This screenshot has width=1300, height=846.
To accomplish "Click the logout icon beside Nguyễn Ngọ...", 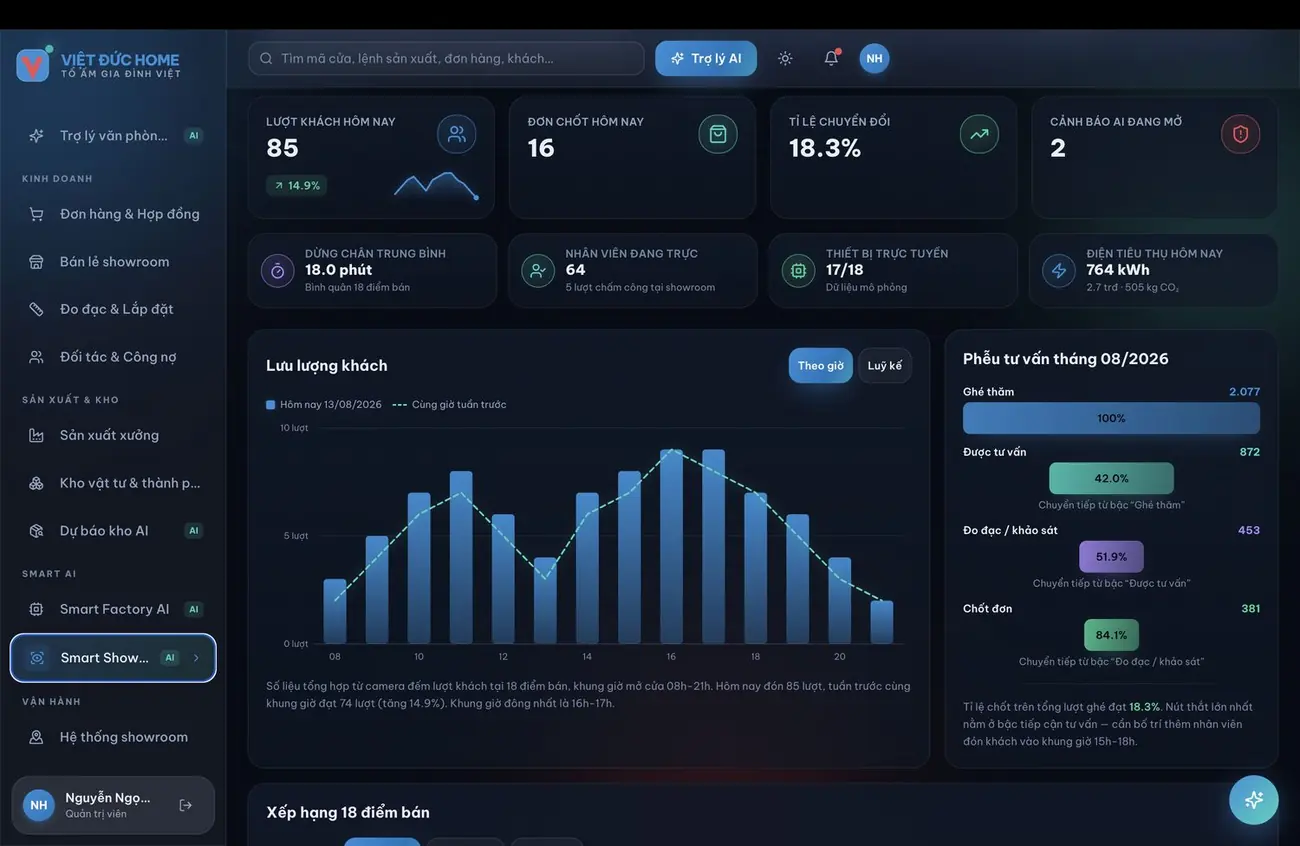I will point(185,805).
